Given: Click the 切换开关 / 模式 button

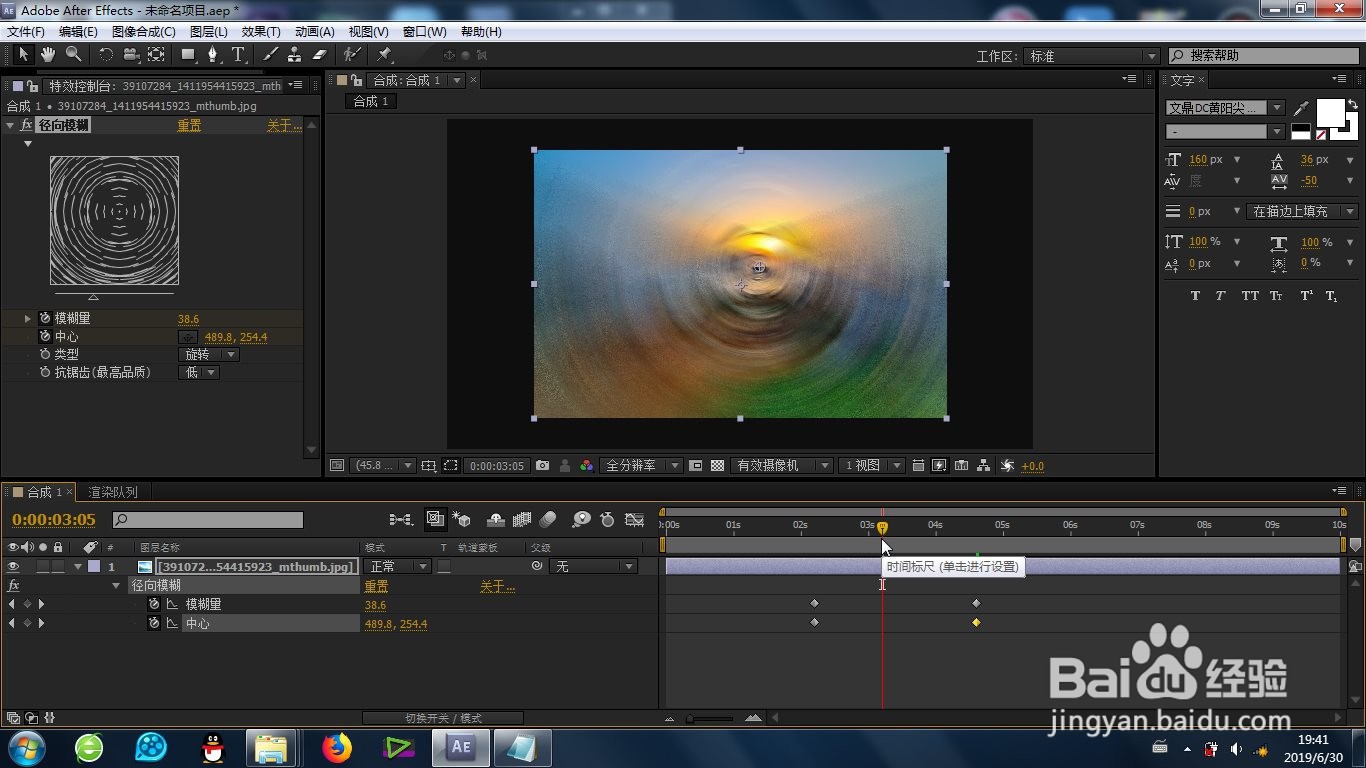Looking at the screenshot, I should pos(443,718).
